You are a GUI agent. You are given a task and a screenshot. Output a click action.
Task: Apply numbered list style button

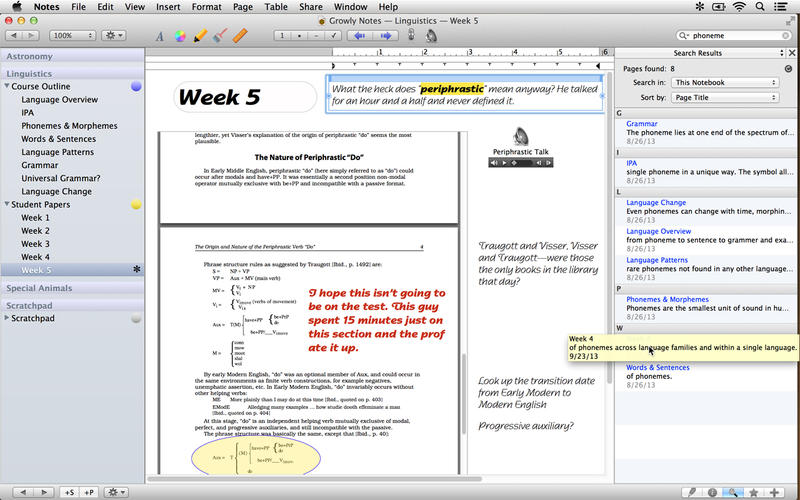pyautogui.click(x=282, y=36)
